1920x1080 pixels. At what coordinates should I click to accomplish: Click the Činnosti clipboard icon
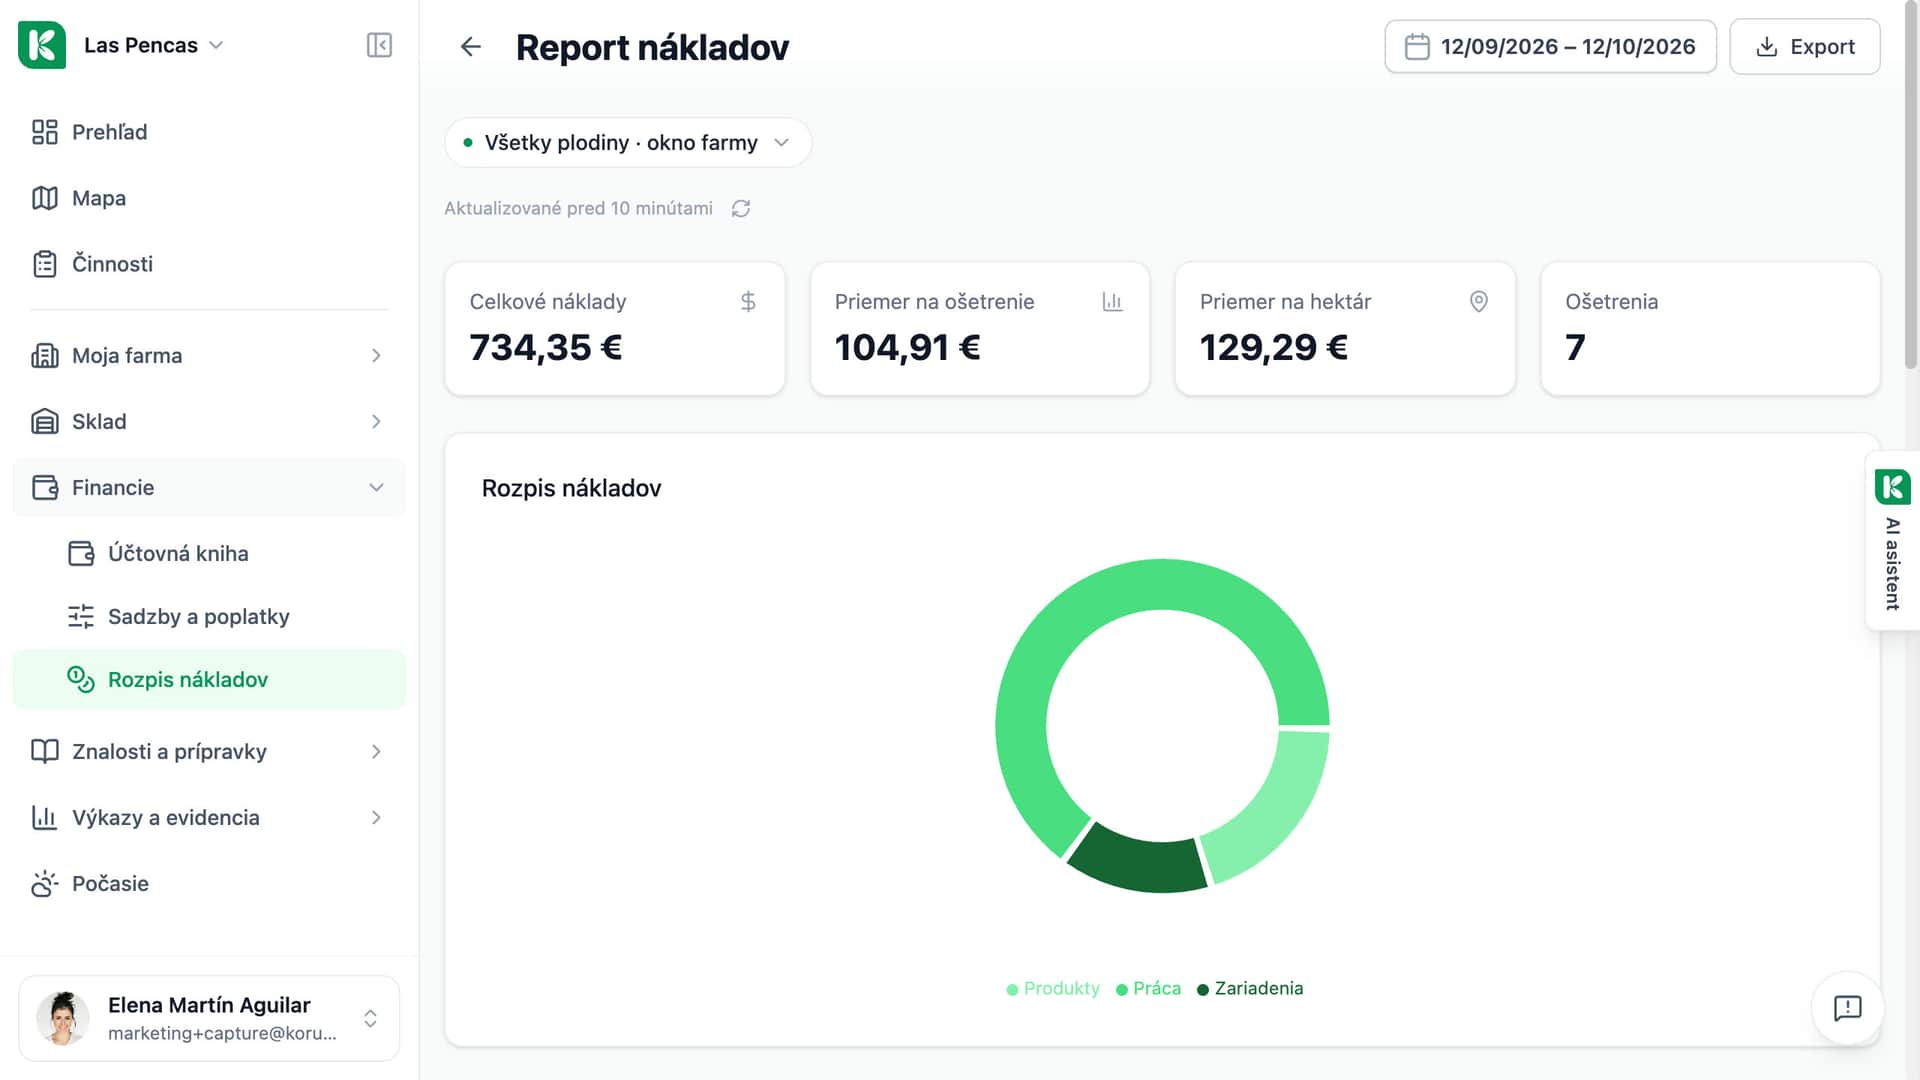point(44,264)
